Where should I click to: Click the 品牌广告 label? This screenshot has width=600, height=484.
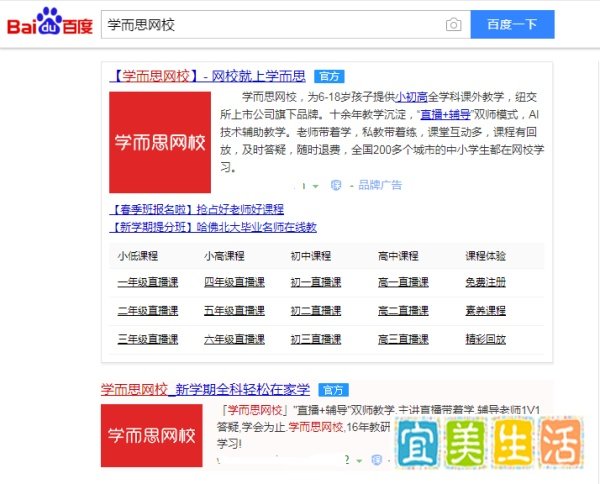[380, 186]
